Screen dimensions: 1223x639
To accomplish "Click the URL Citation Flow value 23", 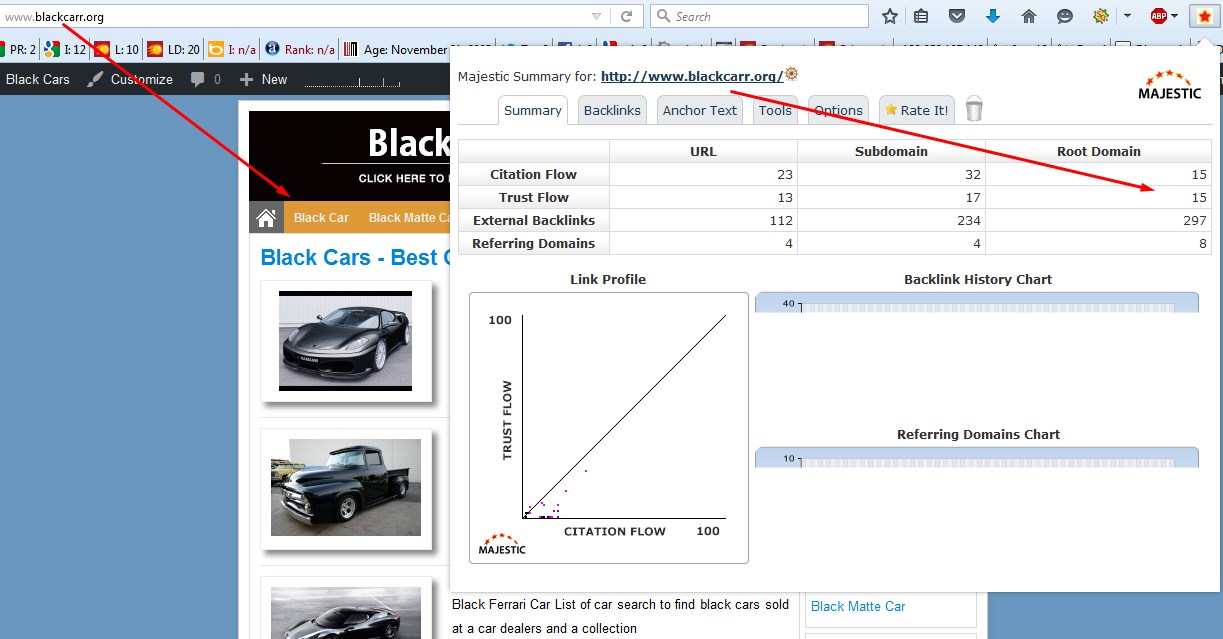I will [x=784, y=174].
